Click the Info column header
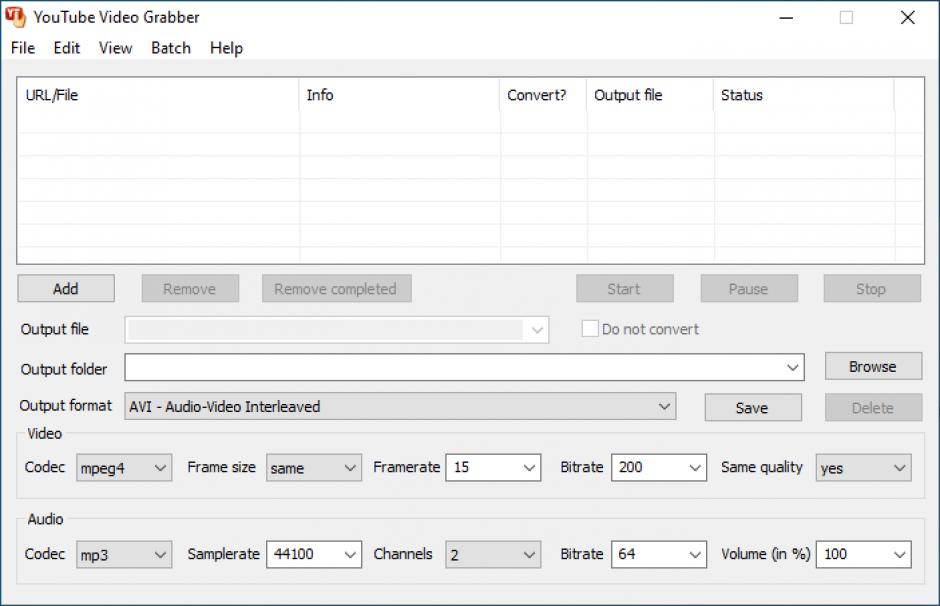Image resolution: width=940 pixels, height=606 pixels. click(x=399, y=95)
